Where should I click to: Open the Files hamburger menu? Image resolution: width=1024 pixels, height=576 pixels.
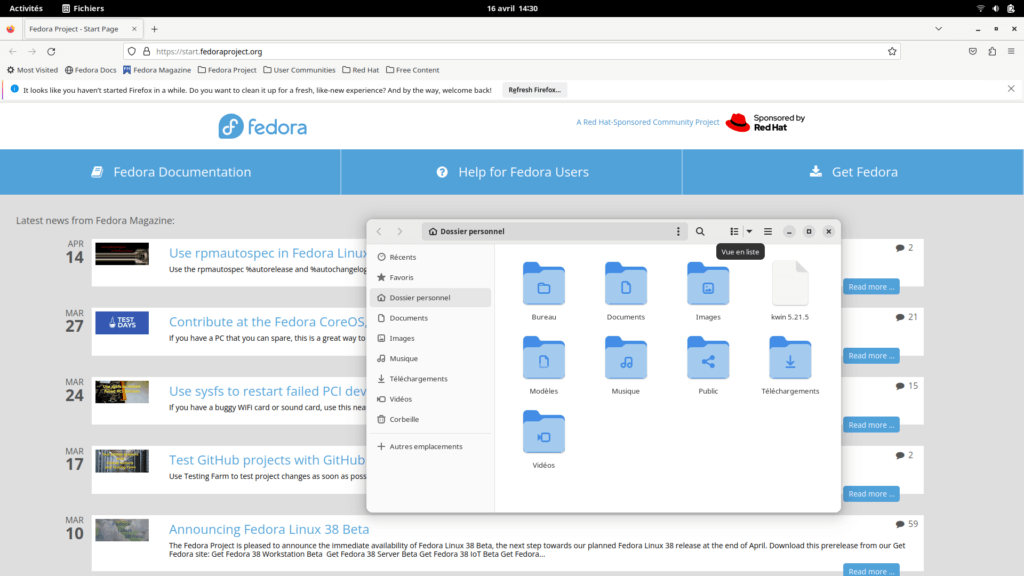[x=768, y=231]
